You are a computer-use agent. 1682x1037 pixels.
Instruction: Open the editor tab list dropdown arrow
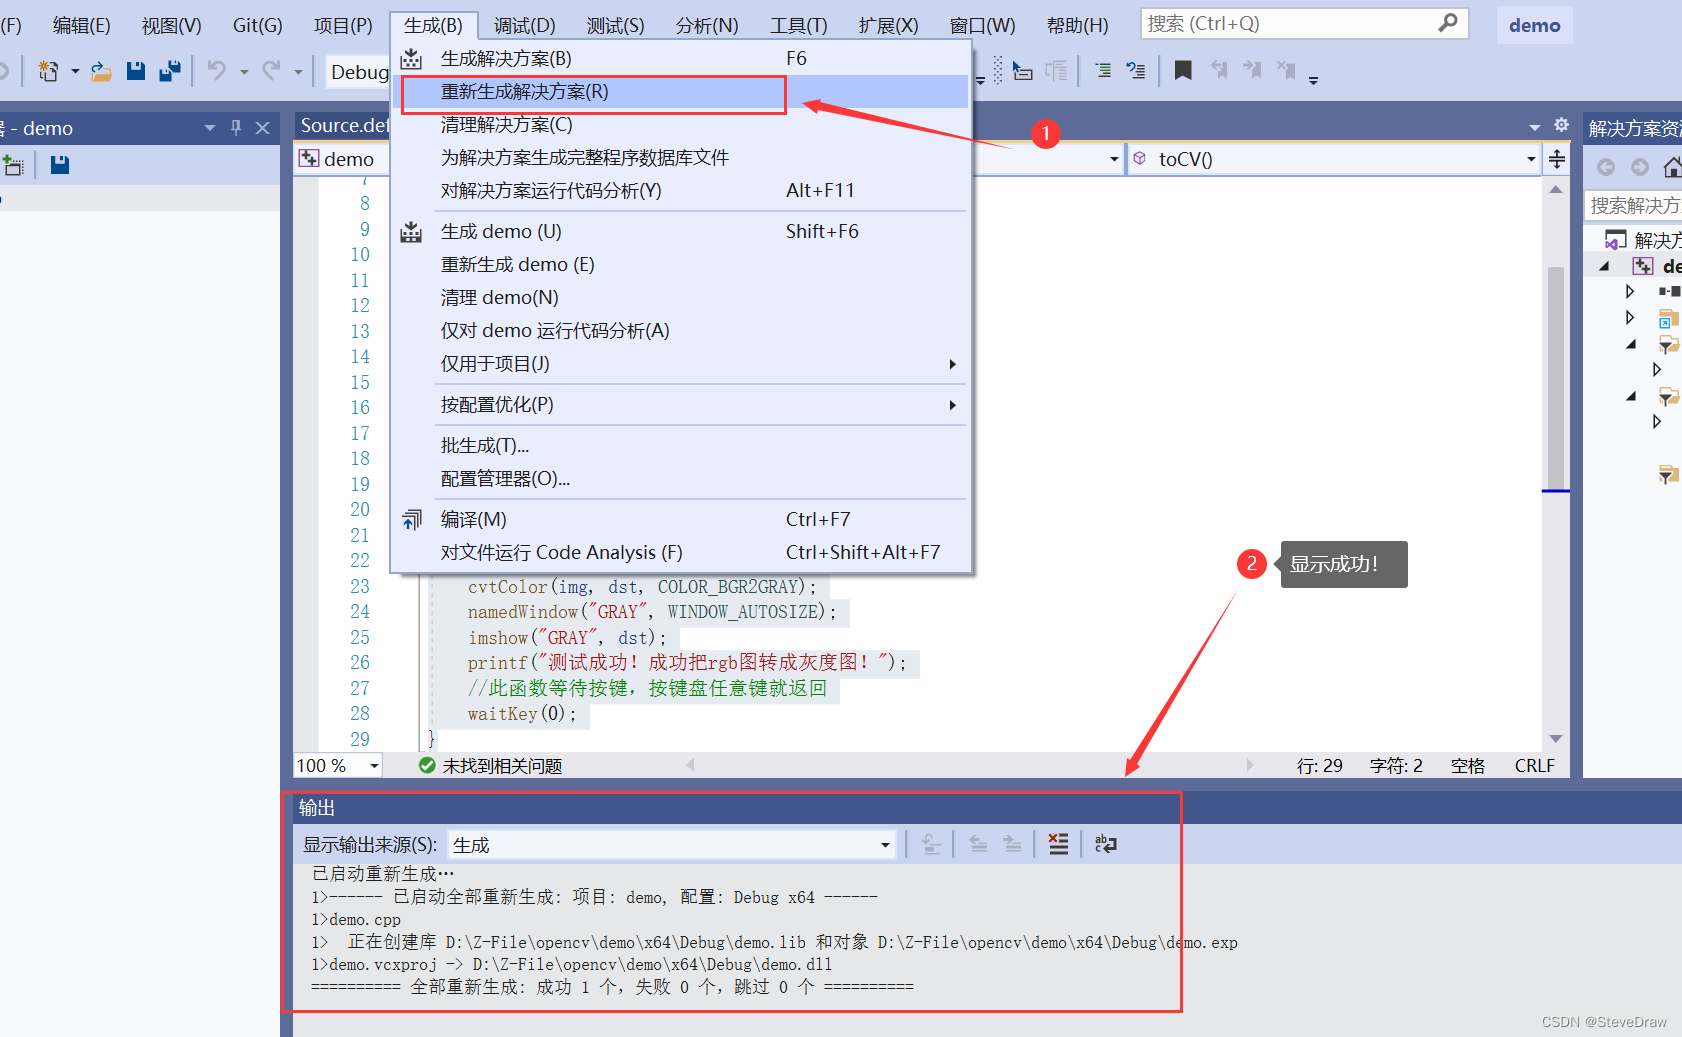click(x=1535, y=127)
